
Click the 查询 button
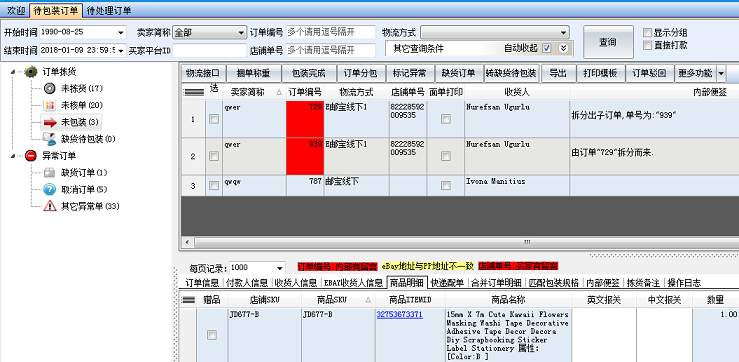click(608, 42)
